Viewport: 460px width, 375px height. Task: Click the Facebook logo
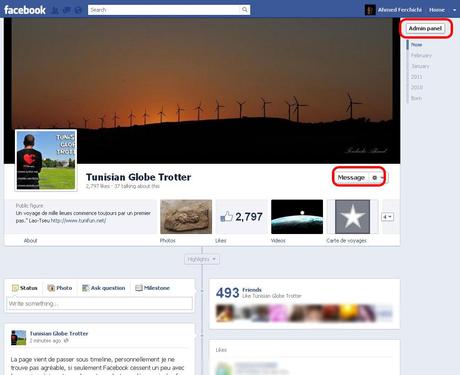point(25,10)
